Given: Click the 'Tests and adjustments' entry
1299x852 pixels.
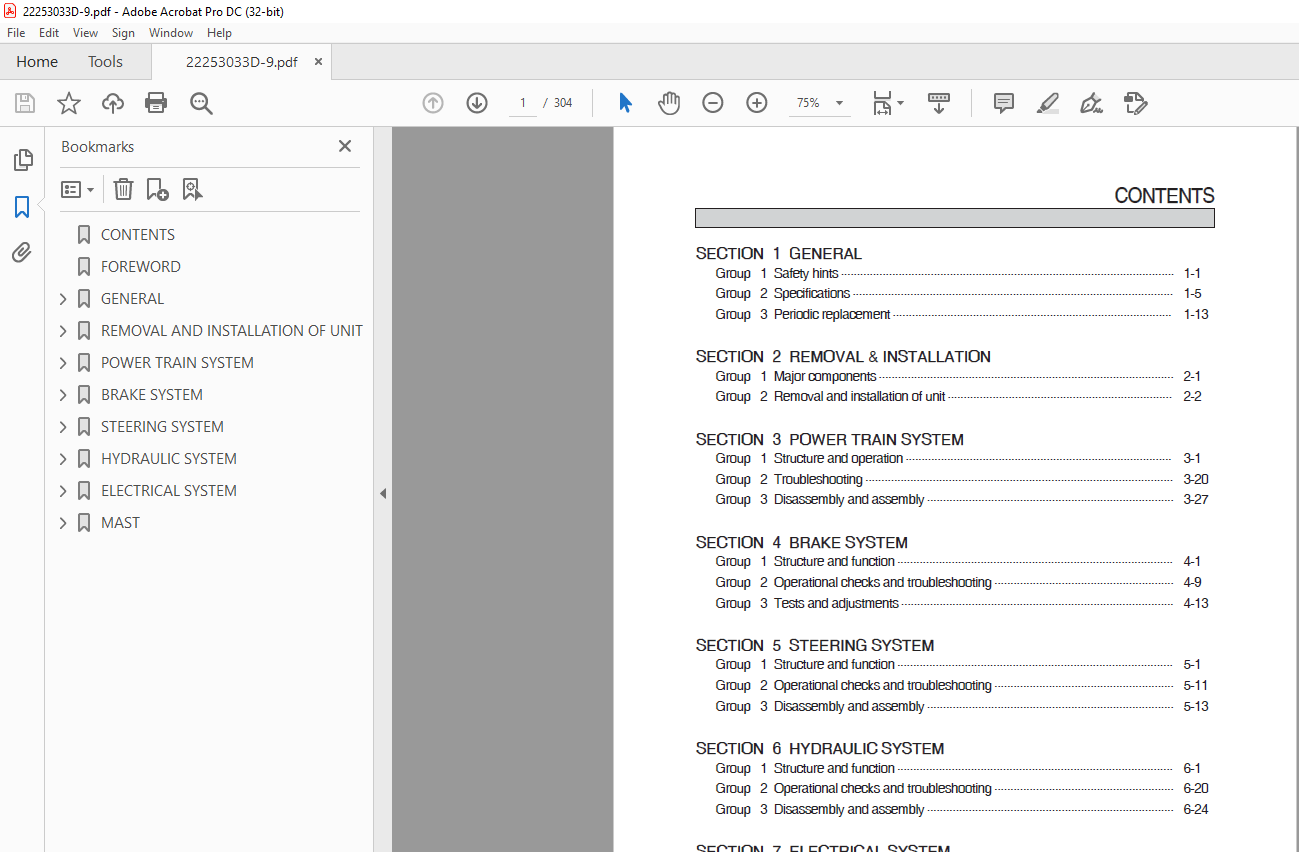Looking at the screenshot, I should point(836,603).
